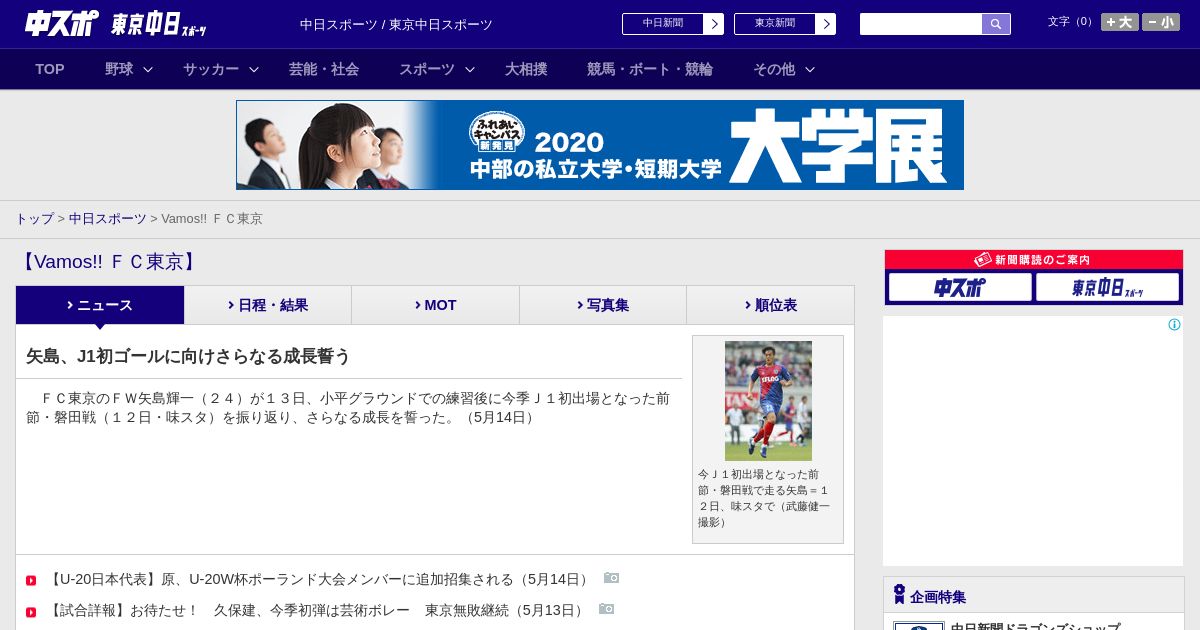Screen dimensions: 1200x630
Task: Click camera icon beside U-20日本代表 headline
Action: pyautogui.click(x=612, y=578)
